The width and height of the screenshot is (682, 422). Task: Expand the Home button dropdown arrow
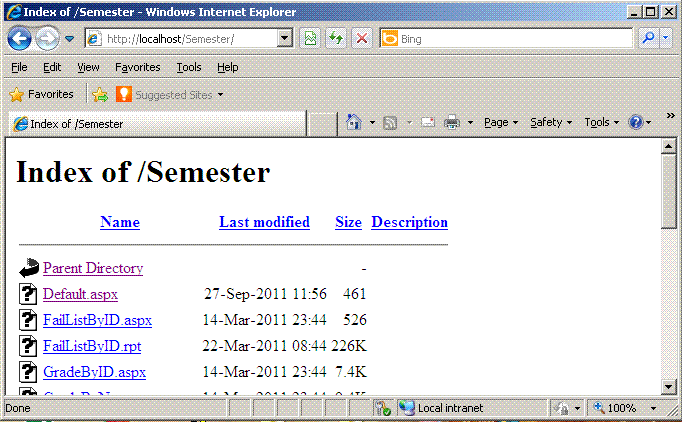pyautogui.click(x=372, y=123)
